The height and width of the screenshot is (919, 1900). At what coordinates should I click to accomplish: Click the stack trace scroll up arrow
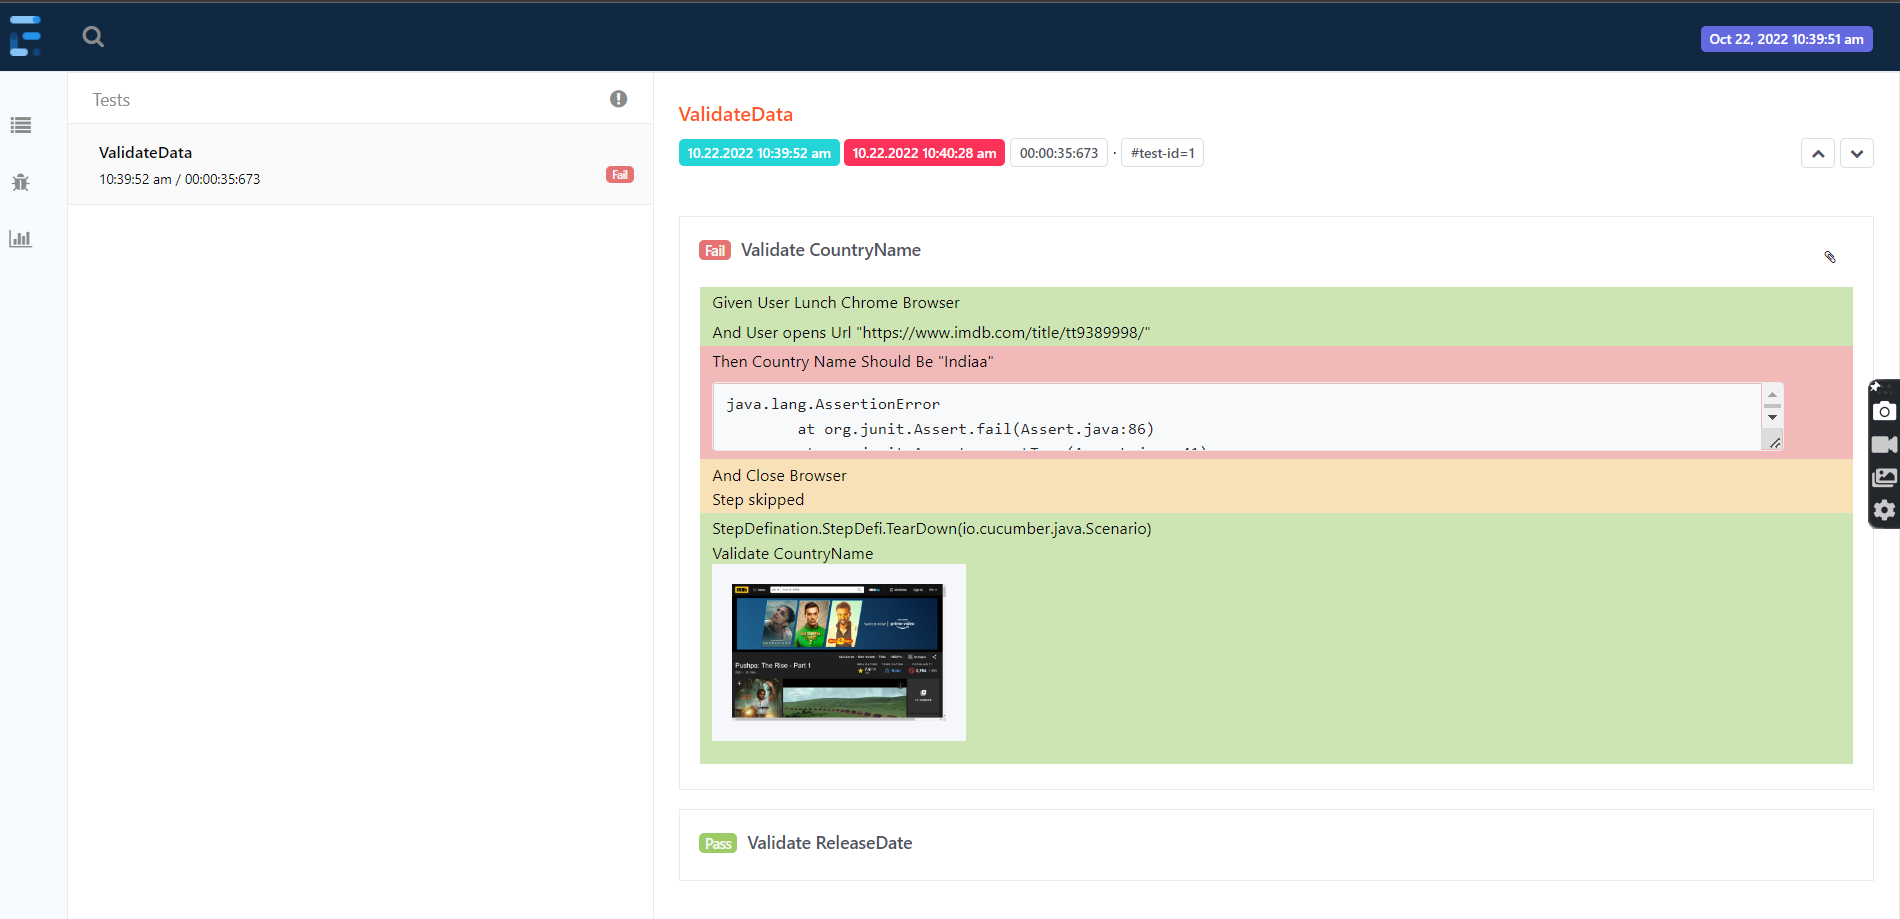[x=1772, y=395]
